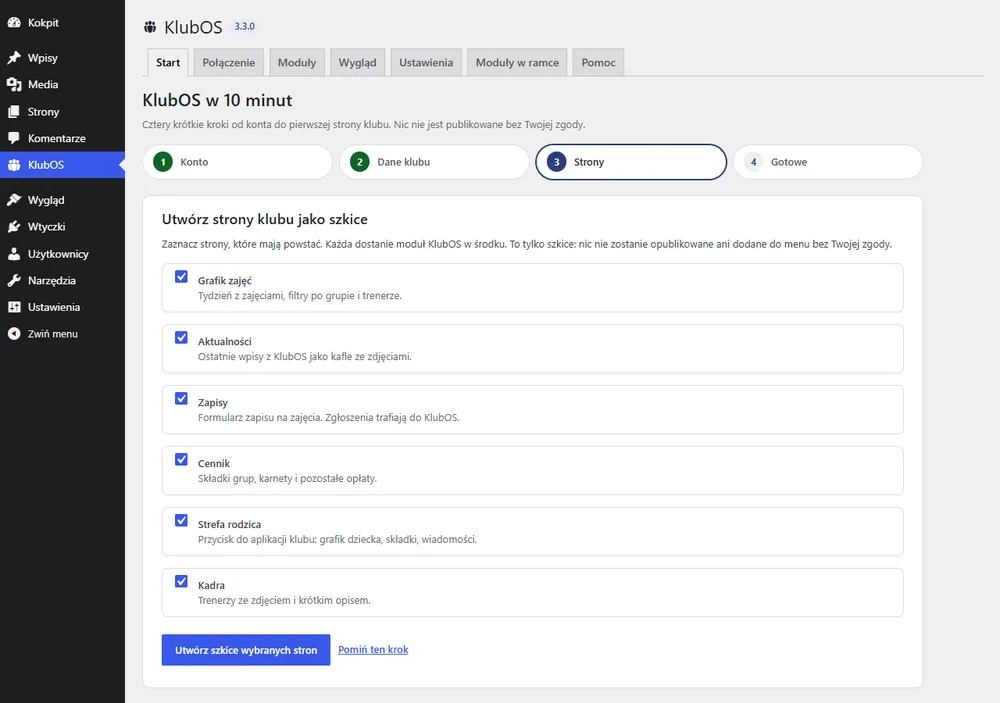The image size is (1000, 703).
Task: Click the Media label in the sidebar
Action: click(43, 84)
